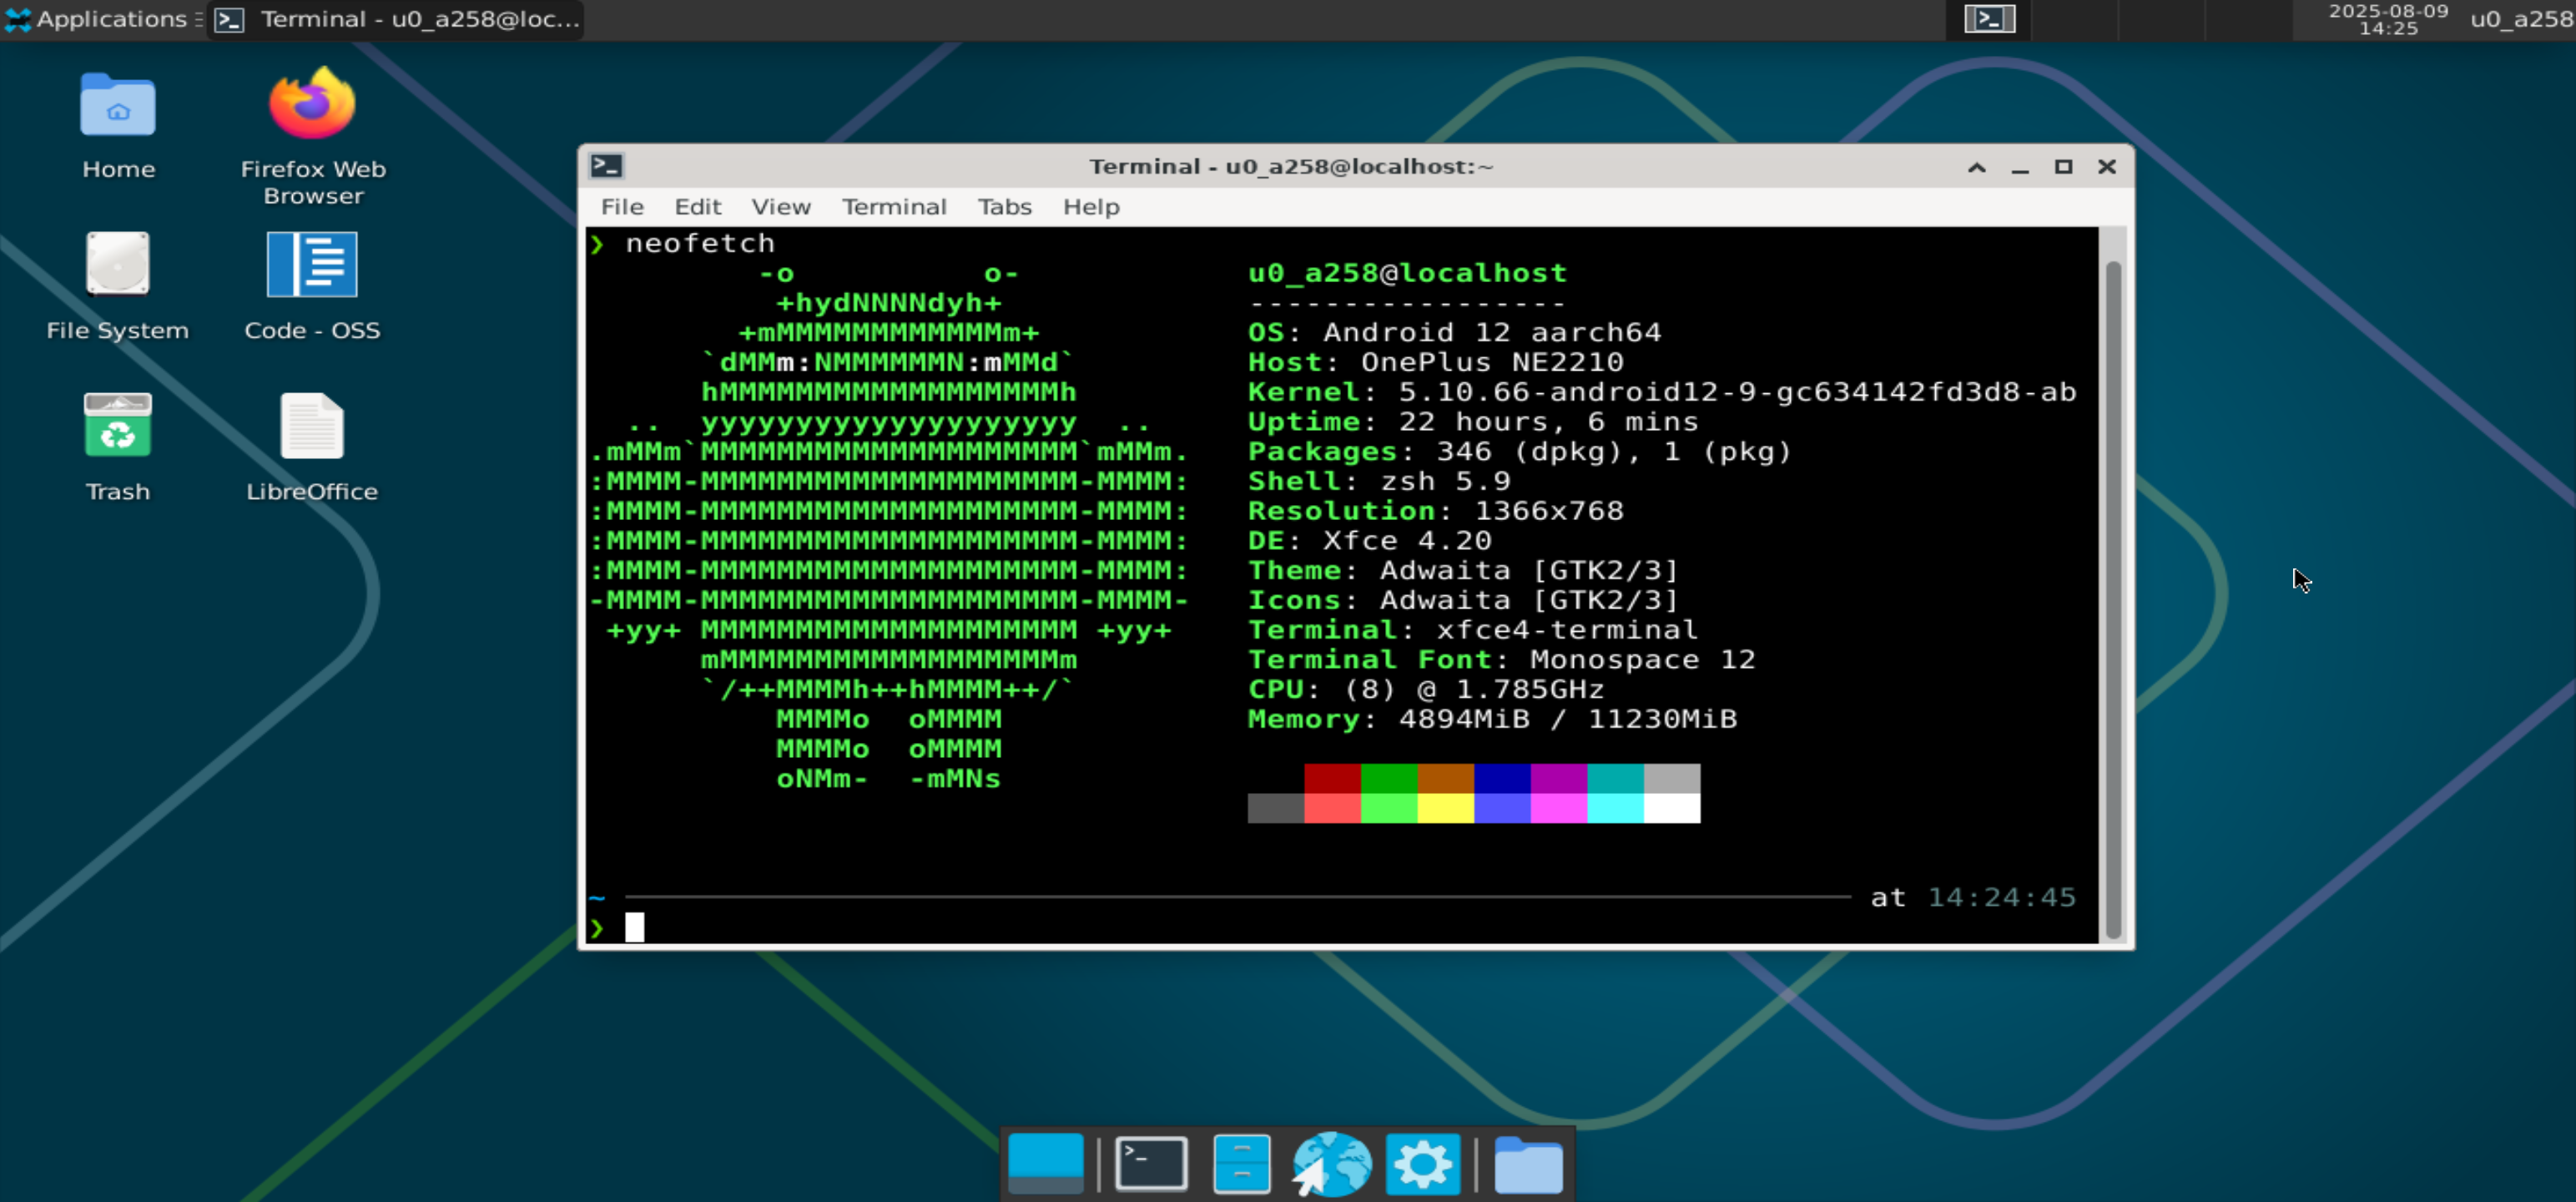Screen dimensions: 2576x1202
Task: Open the Tabs menu in the terminal
Action: tap(1004, 207)
